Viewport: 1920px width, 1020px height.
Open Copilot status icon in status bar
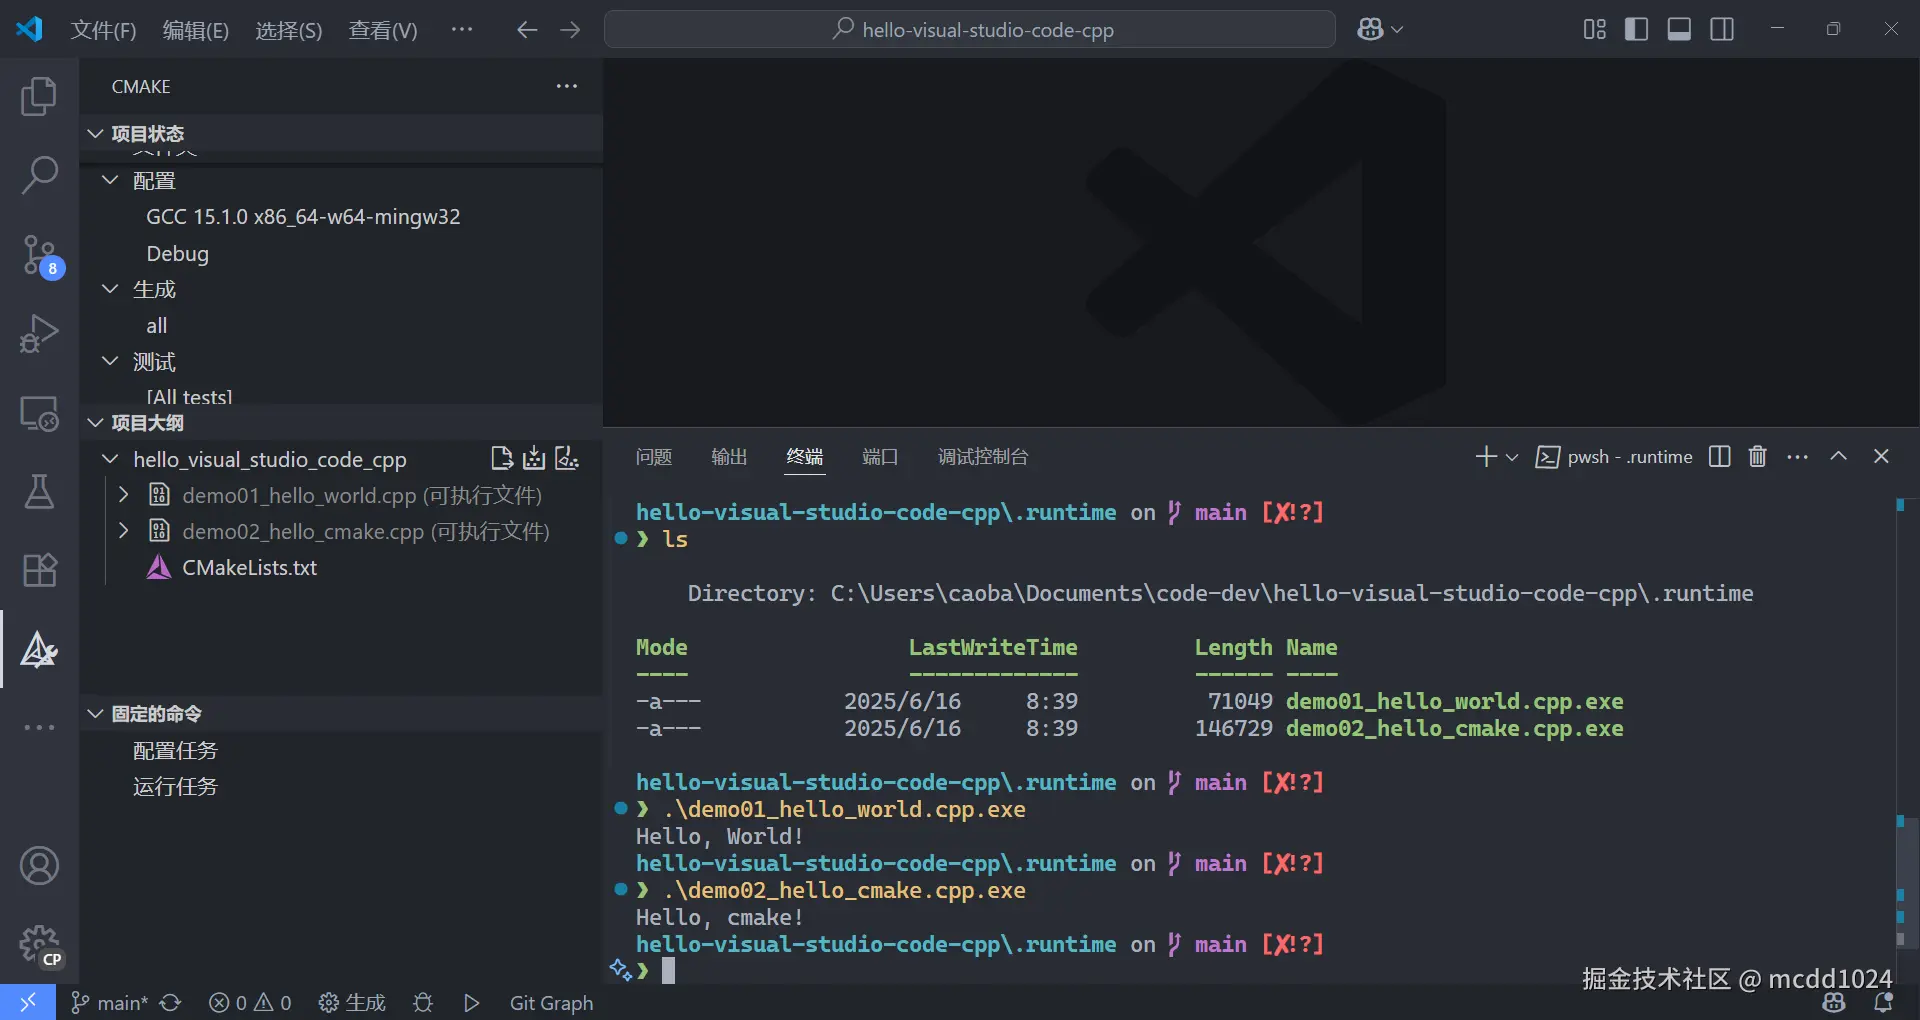(1834, 1002)
